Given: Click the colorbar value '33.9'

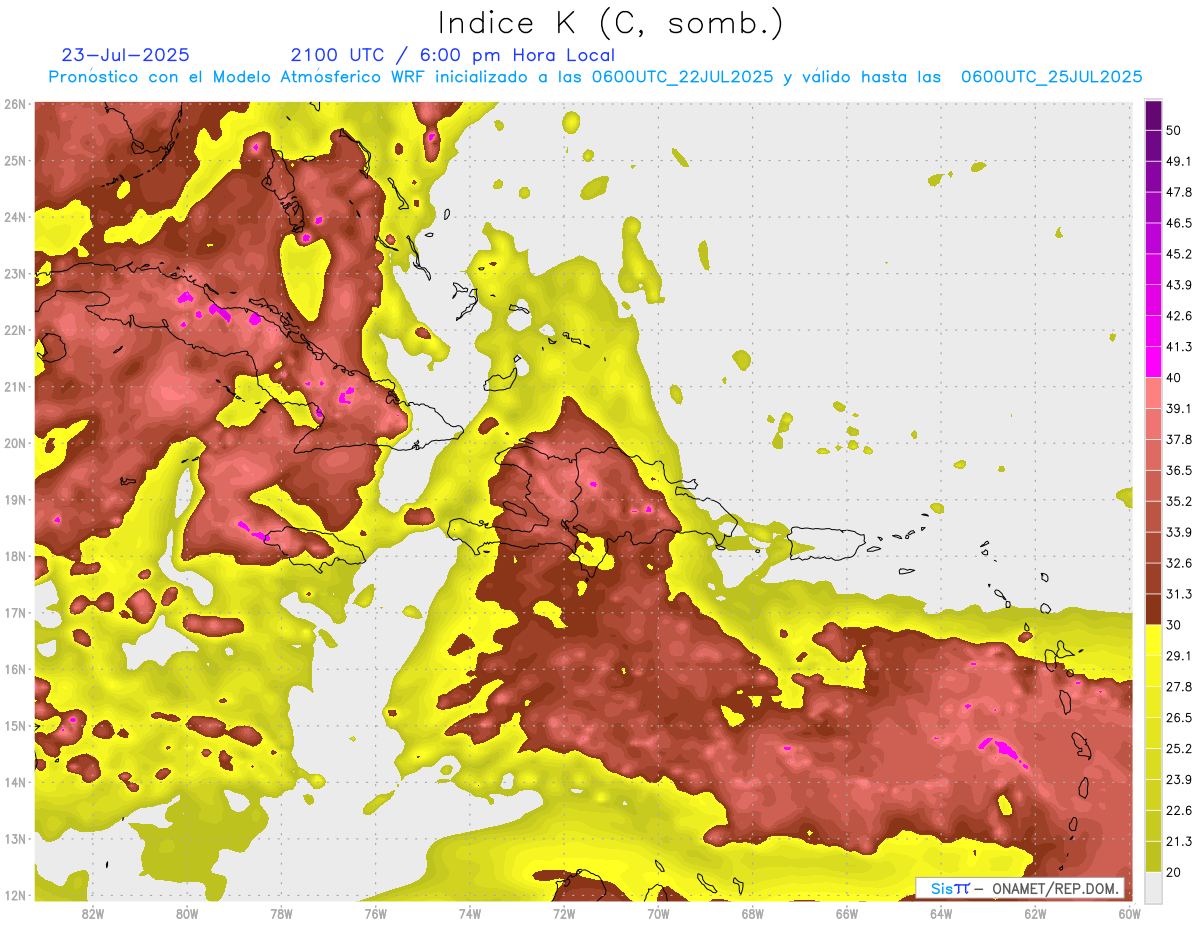Looking at the screenshot, I should click(x=1178, y=531).
